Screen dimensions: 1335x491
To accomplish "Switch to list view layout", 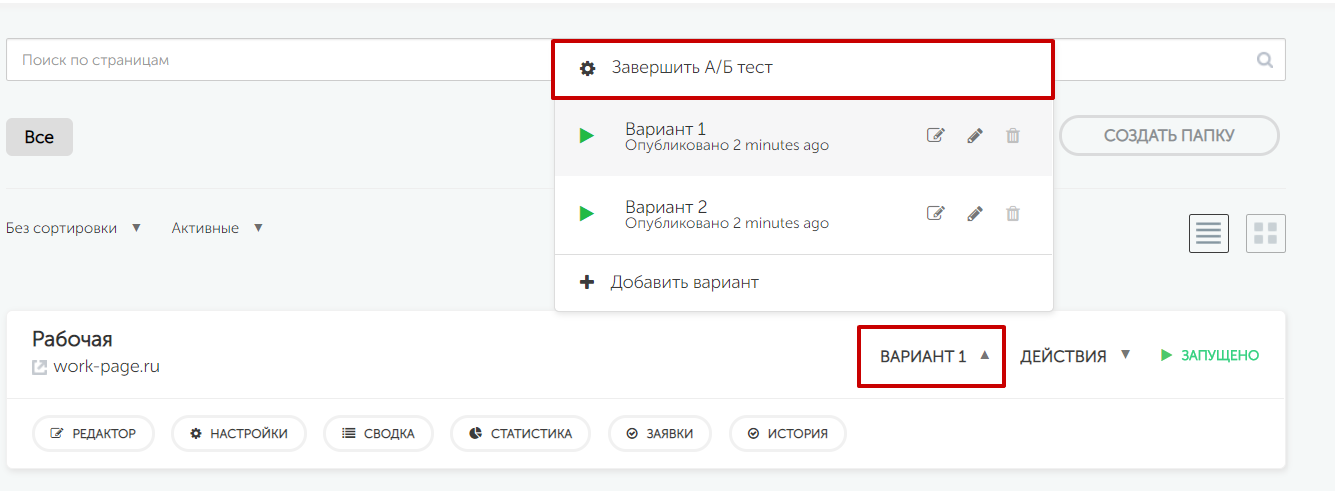I will pyautogui.click(x=1208, y=233).
